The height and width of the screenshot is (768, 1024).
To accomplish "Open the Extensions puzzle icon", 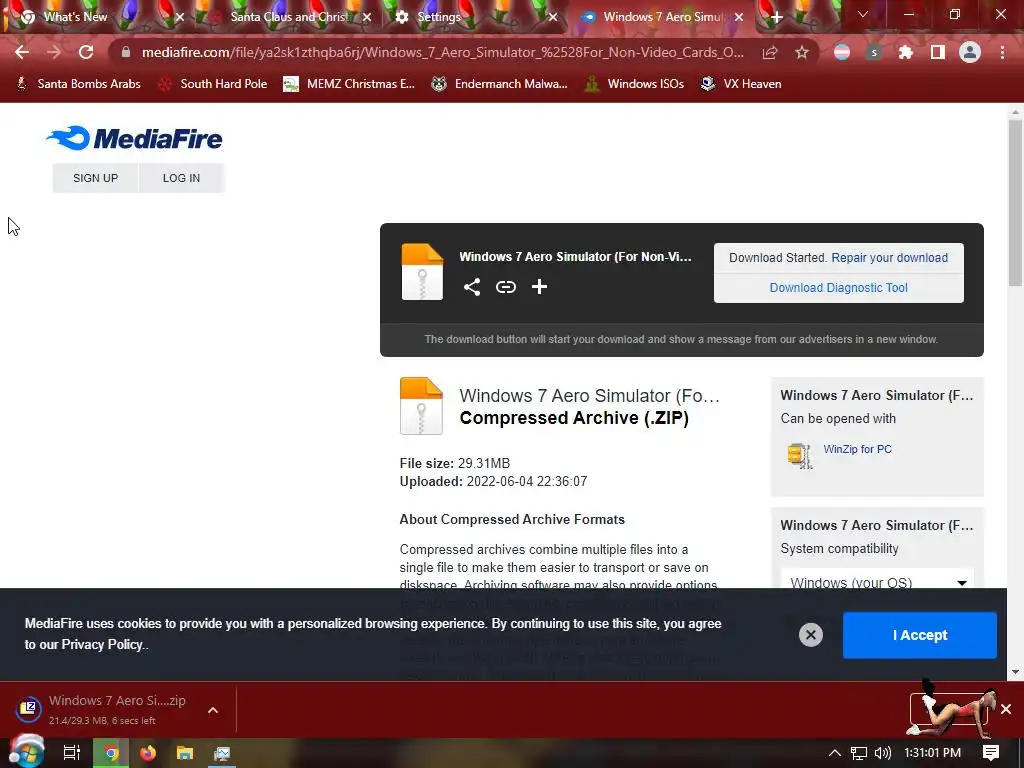I will pos(906,52).
